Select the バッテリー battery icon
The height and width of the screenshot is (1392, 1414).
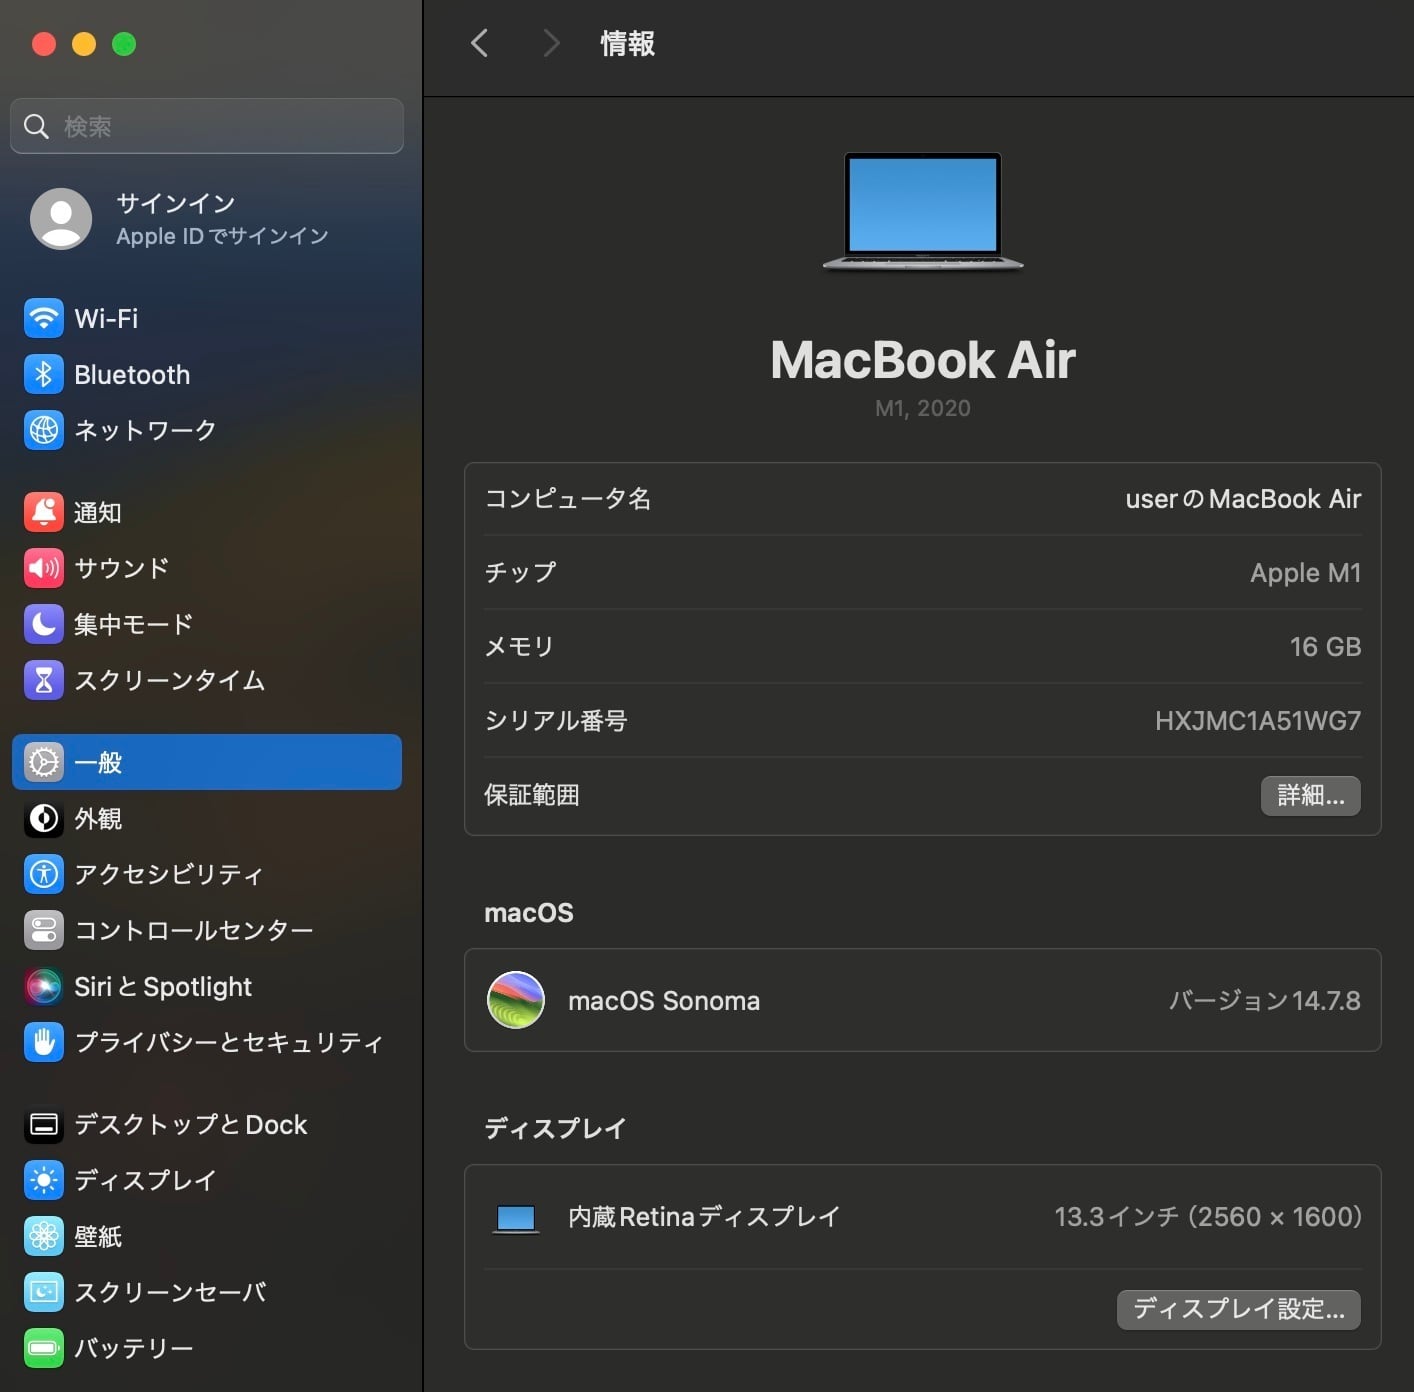pyautogui.click(x=43, y=1348)
